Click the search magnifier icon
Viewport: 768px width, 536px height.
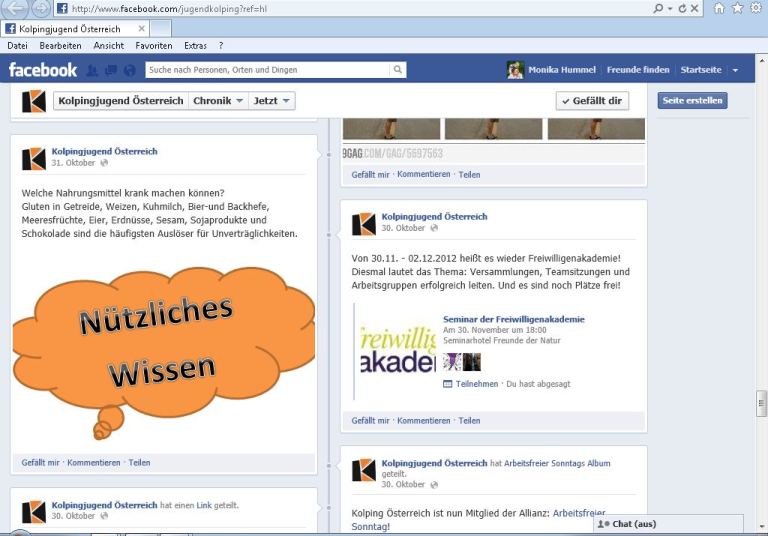[x=397, y=70]
